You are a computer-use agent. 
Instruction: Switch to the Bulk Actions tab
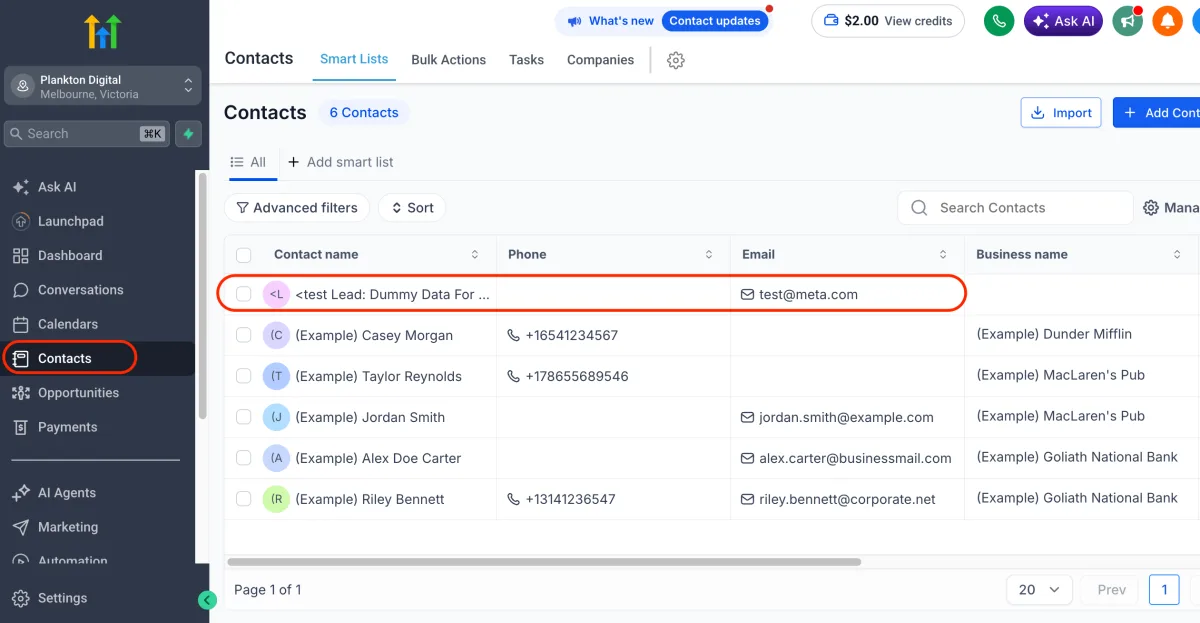click(x=449, y=60)
